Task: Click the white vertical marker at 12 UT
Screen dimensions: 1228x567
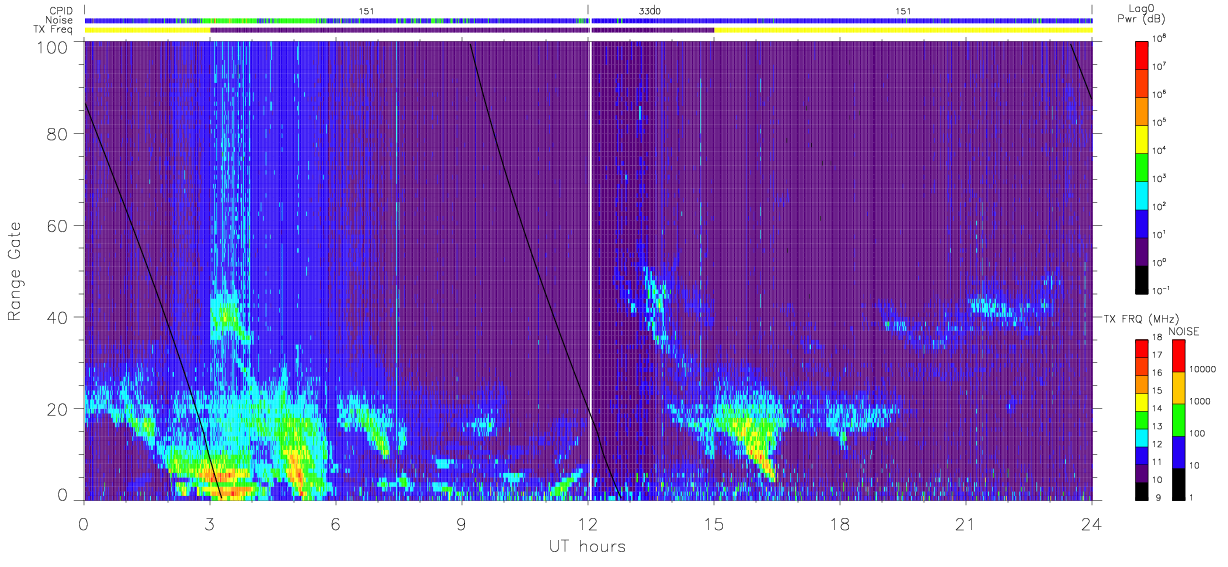Action: point(590,270)
